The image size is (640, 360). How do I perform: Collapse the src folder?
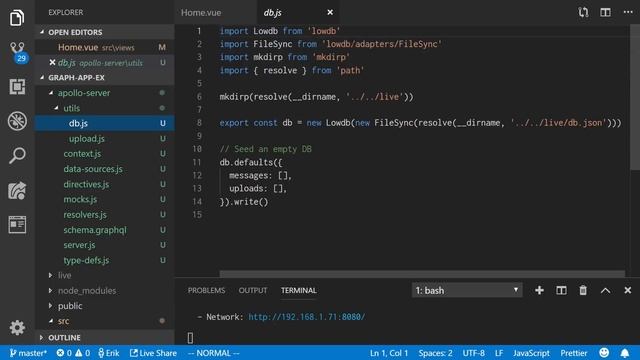(51, 321)
